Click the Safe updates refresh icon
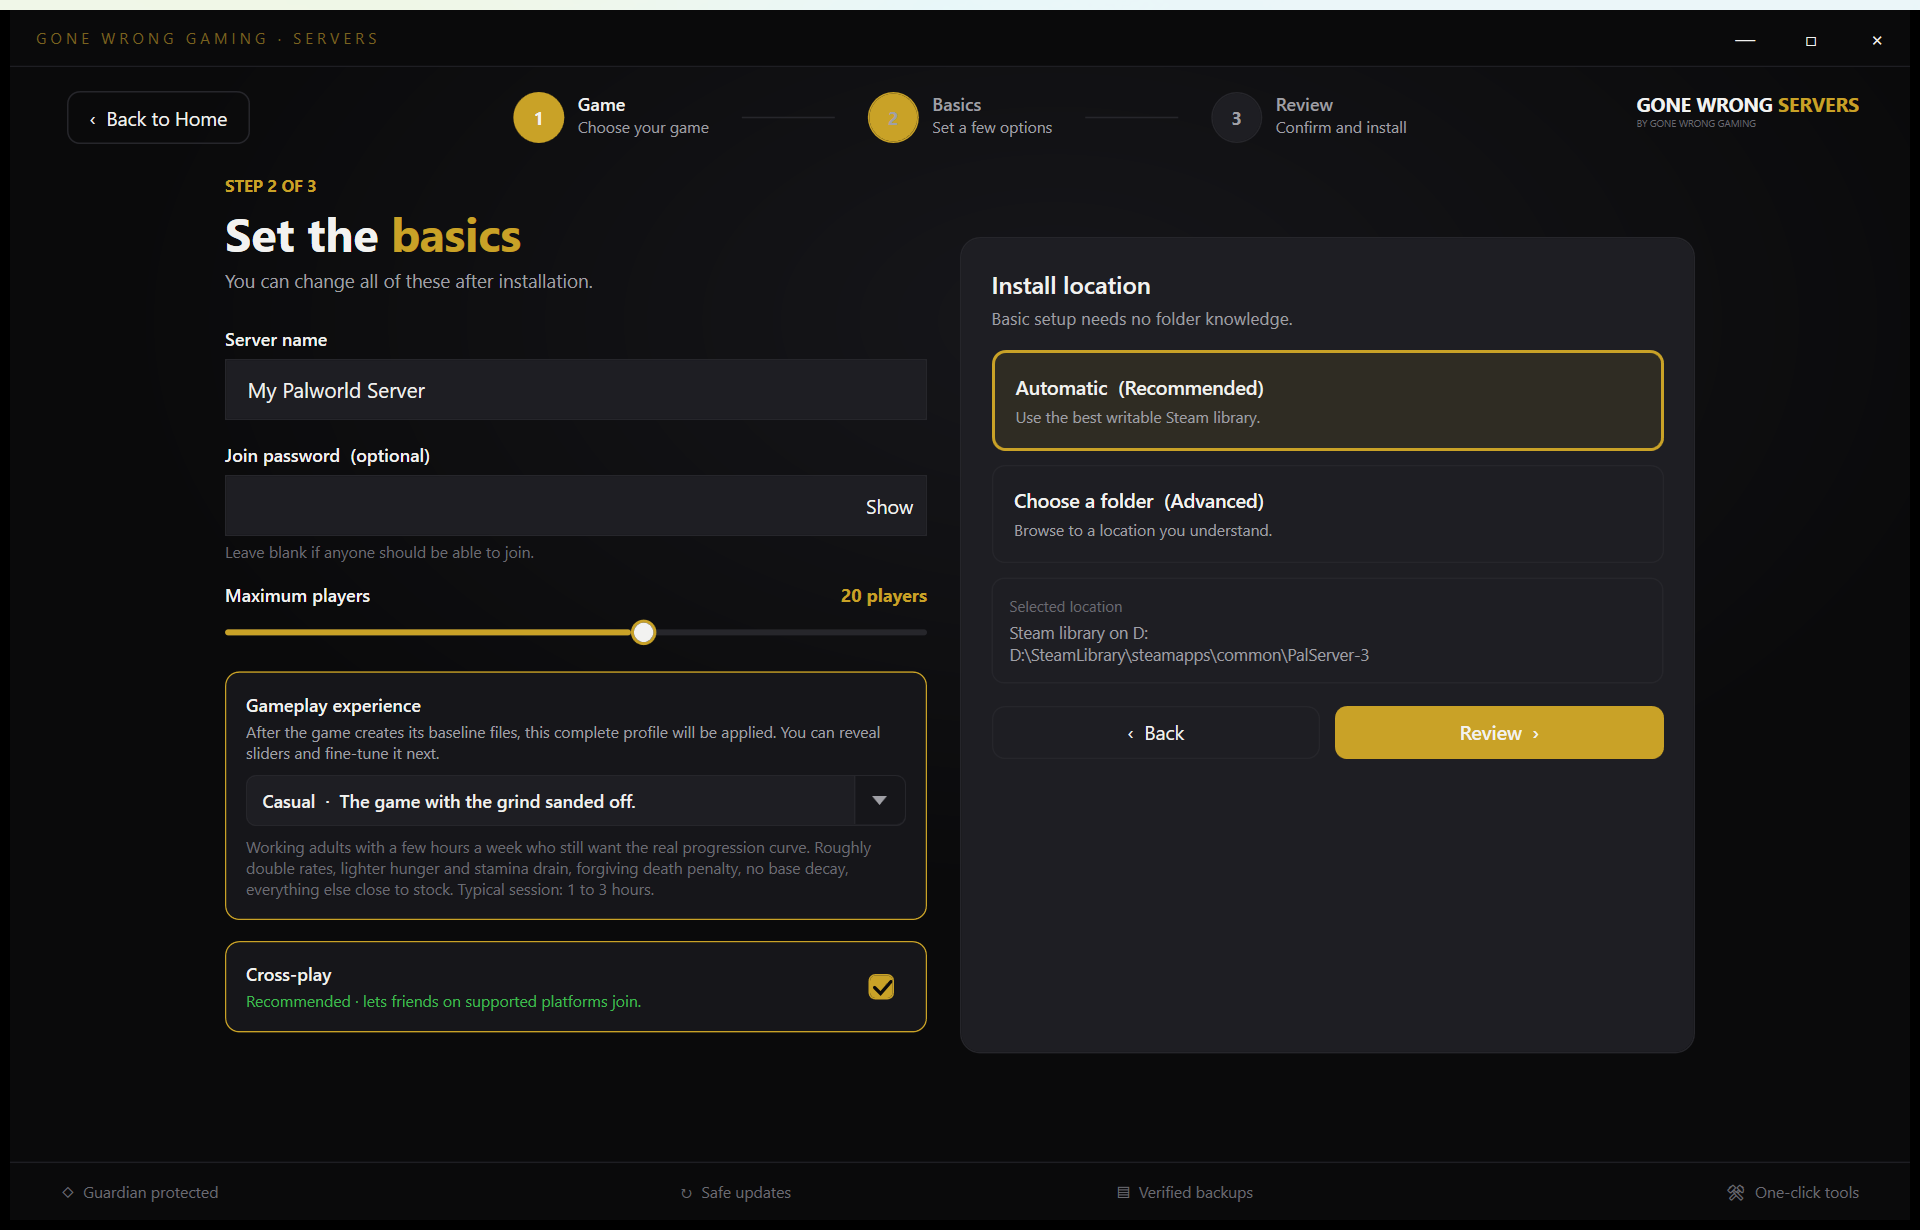This screenshot has height=1230, width=1920. click(x=686, y=1193)
